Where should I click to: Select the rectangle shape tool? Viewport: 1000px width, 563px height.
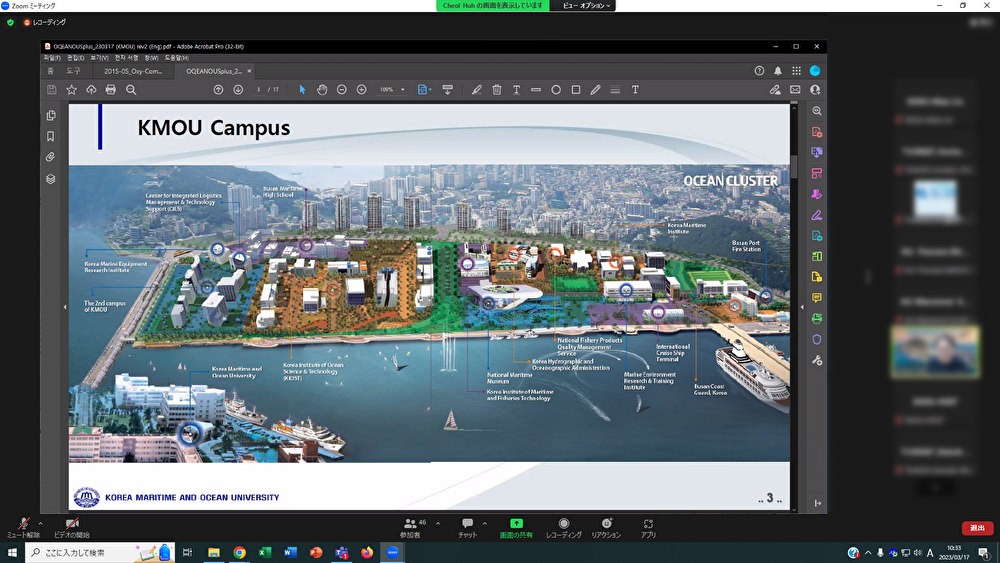(x=575, y=90)
